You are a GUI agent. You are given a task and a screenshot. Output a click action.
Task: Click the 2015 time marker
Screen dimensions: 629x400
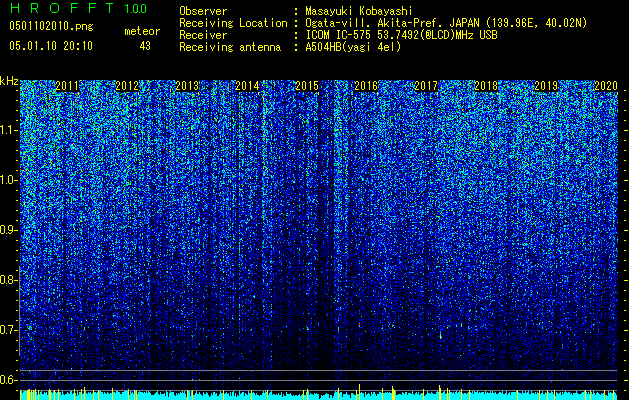[307, 86]
